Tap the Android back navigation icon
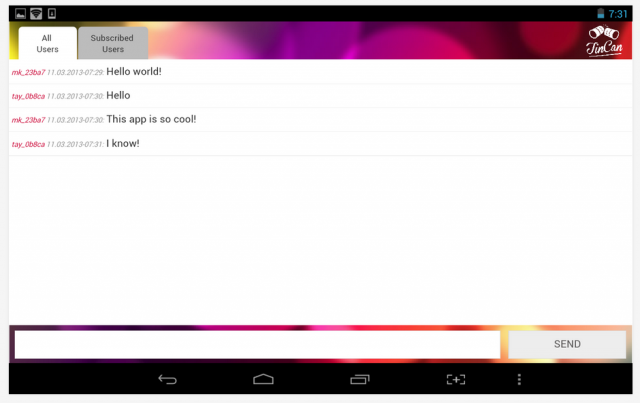Screen dimensions: 640x403 tap(167, 379)
